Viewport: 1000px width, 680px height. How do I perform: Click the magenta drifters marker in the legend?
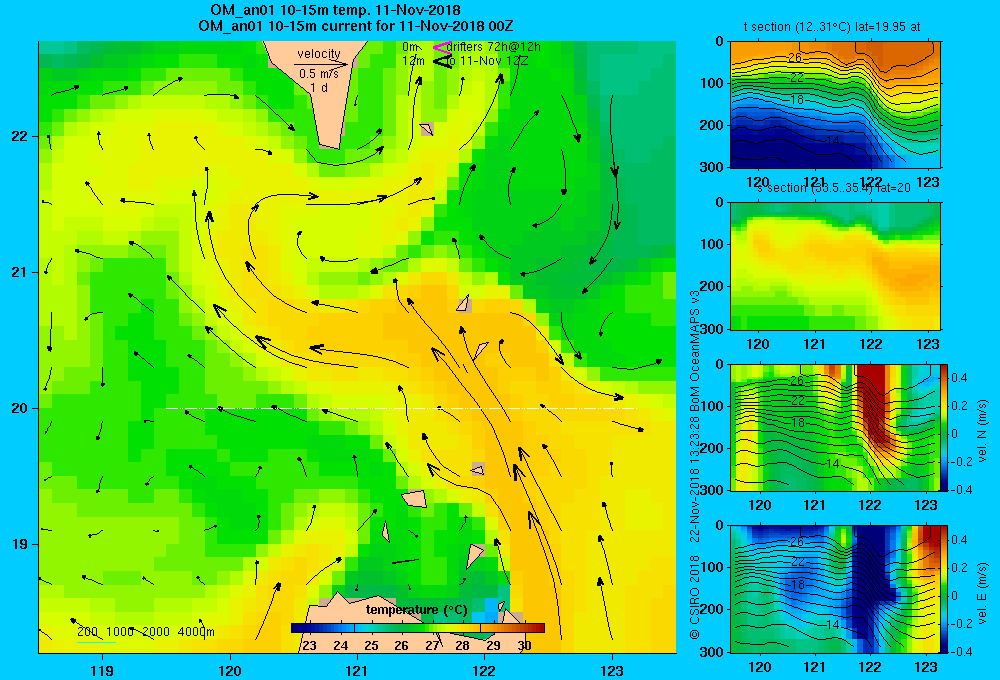tap(441, 47)
